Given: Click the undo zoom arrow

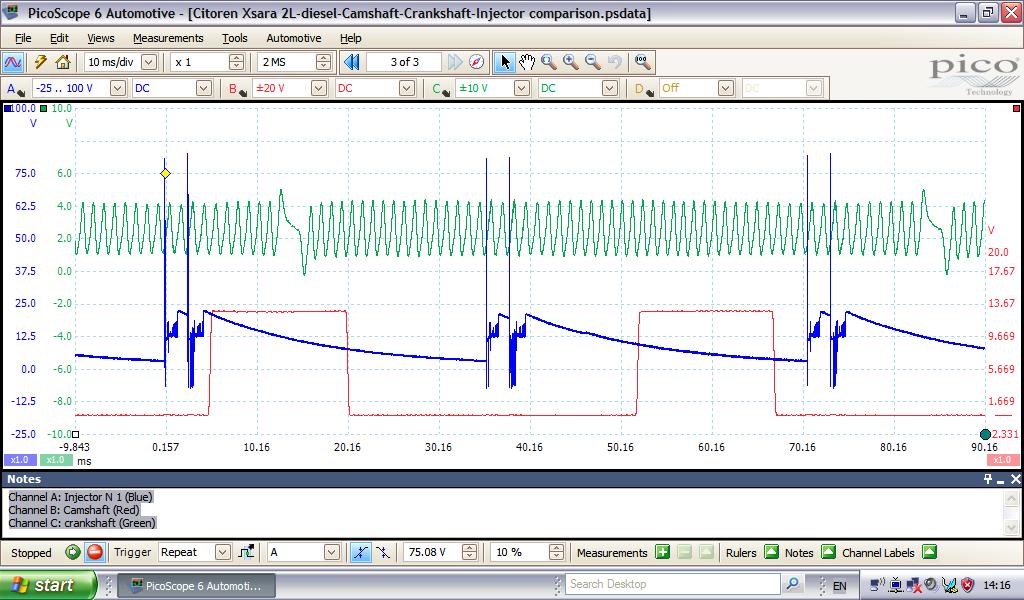Looking at the screenshot, I should tap(615, 62).
